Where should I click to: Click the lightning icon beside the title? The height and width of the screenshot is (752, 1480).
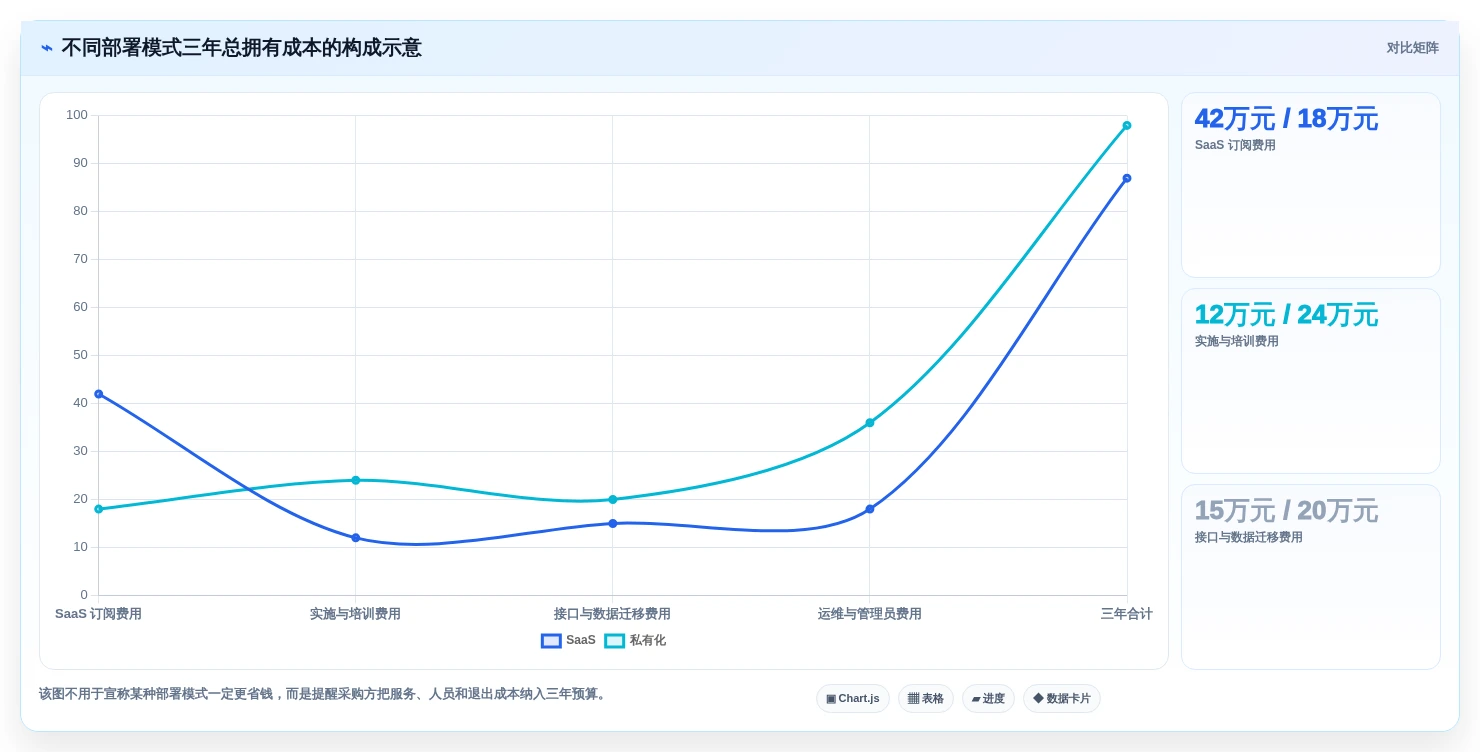point(47,48)
